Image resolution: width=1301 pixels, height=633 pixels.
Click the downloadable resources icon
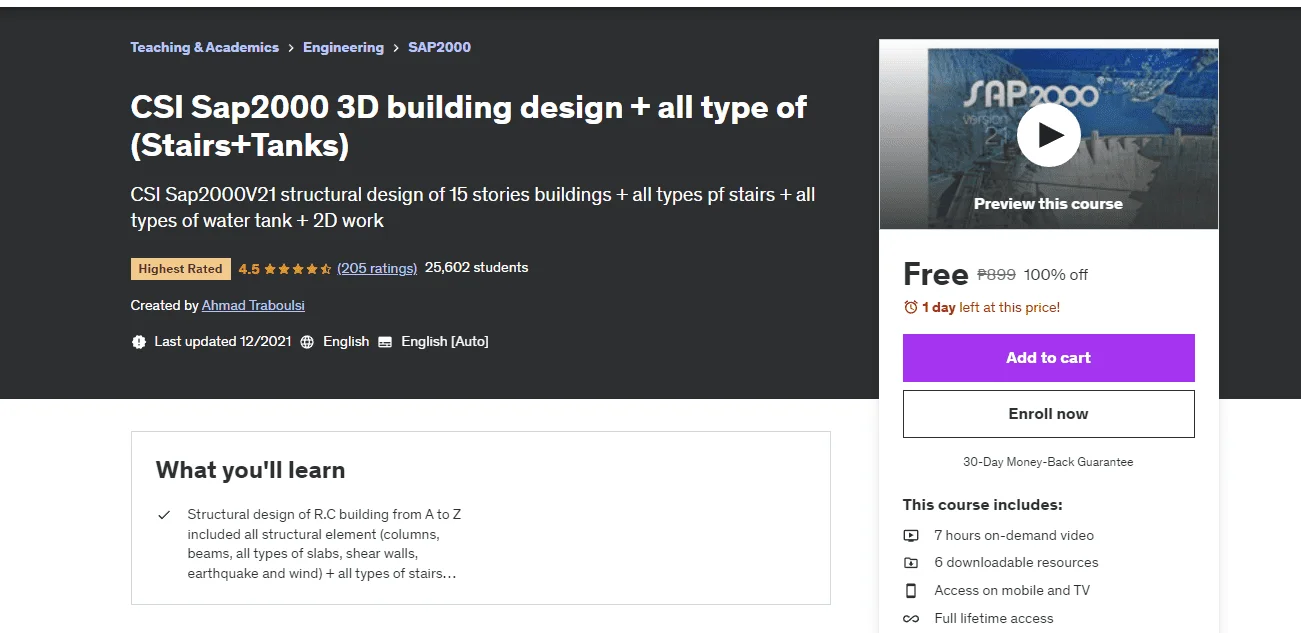(911, 563)
